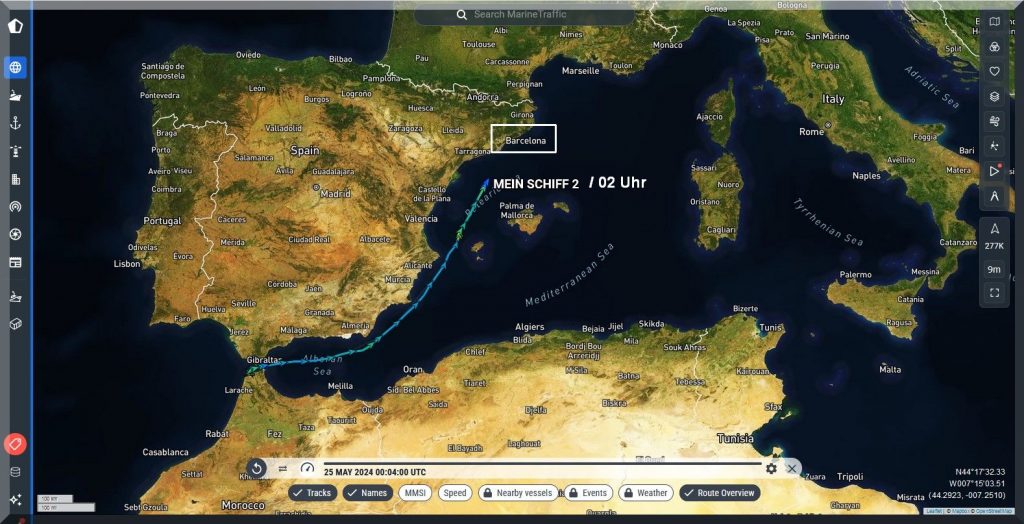Screen dimensions: 1024x524
Task: Click the replay track circular arrow button
Action: click(x=256, y=468)
